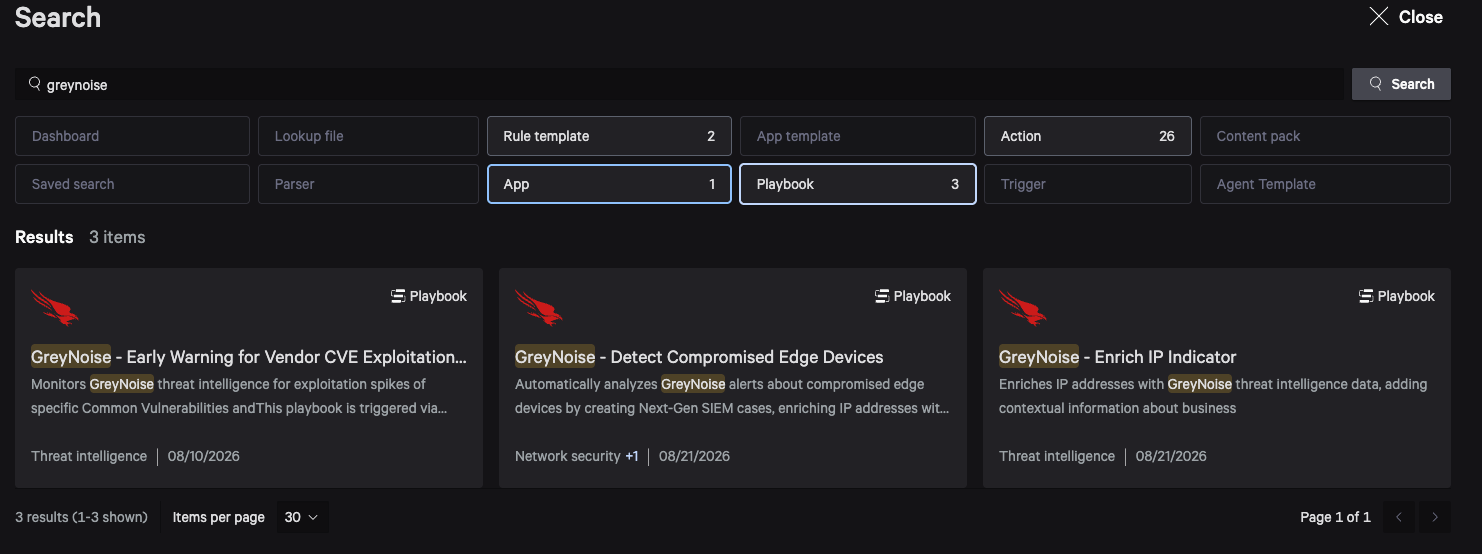Click date 08/10/2026 on first card
1482x554 pixels.
[204, 456]
